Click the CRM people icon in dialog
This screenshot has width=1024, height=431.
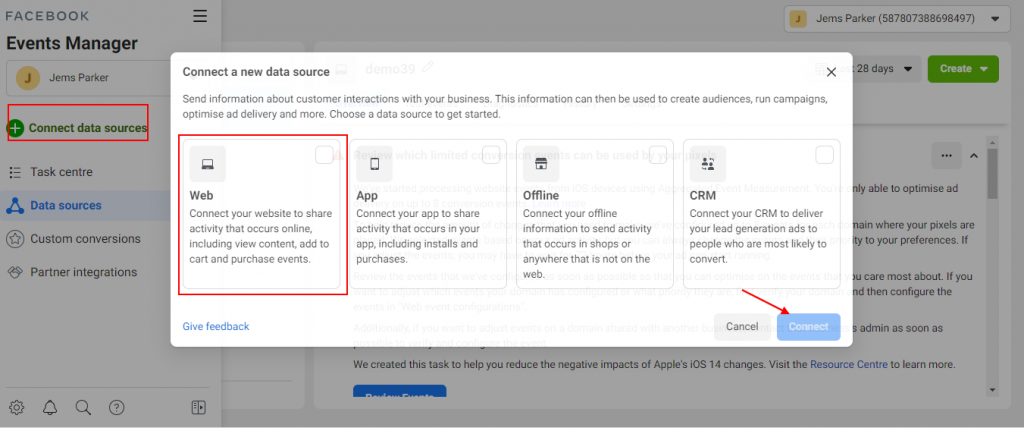click(x=709, y=164)
